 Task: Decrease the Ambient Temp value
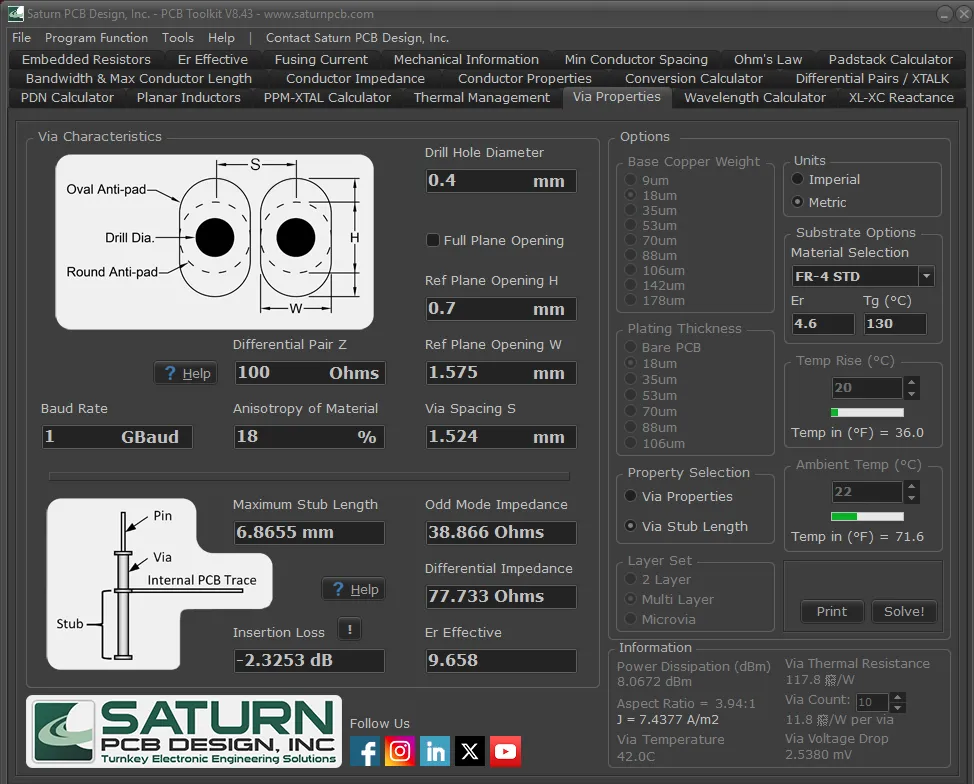[x=911, y=498]
